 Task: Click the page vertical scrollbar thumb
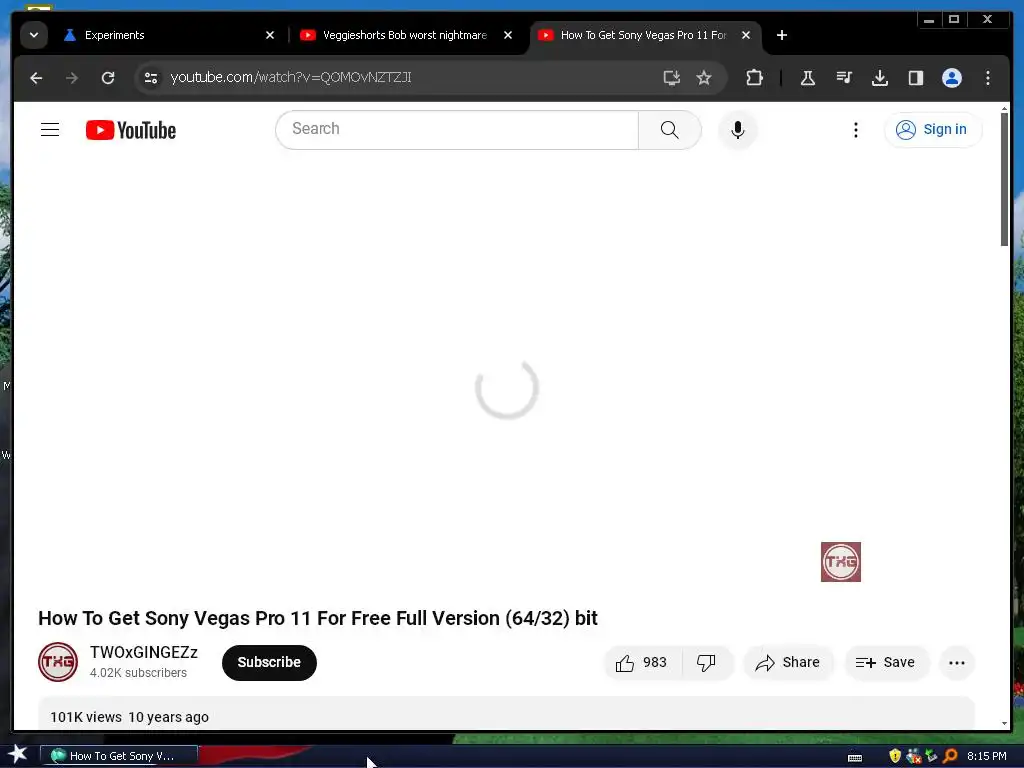point(1004,180)
